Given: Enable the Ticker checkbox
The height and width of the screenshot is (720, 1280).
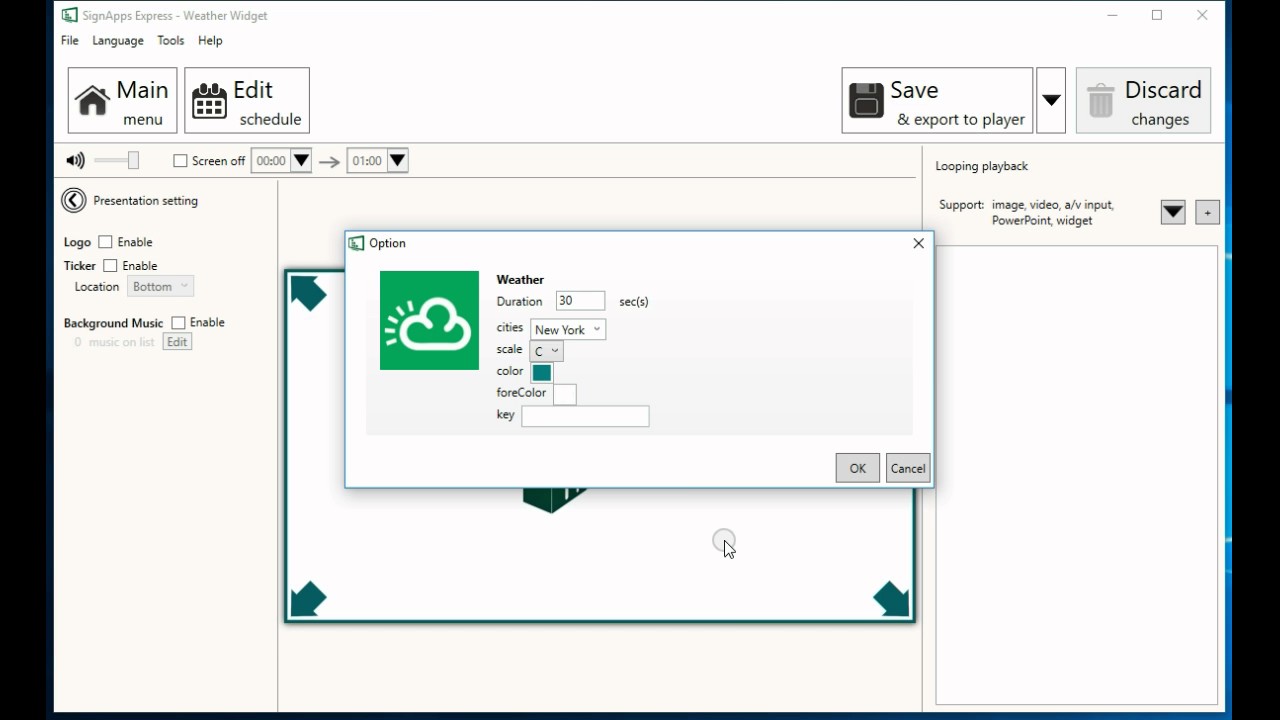Looking at the screenshot, I should click(x=110, y=266).
